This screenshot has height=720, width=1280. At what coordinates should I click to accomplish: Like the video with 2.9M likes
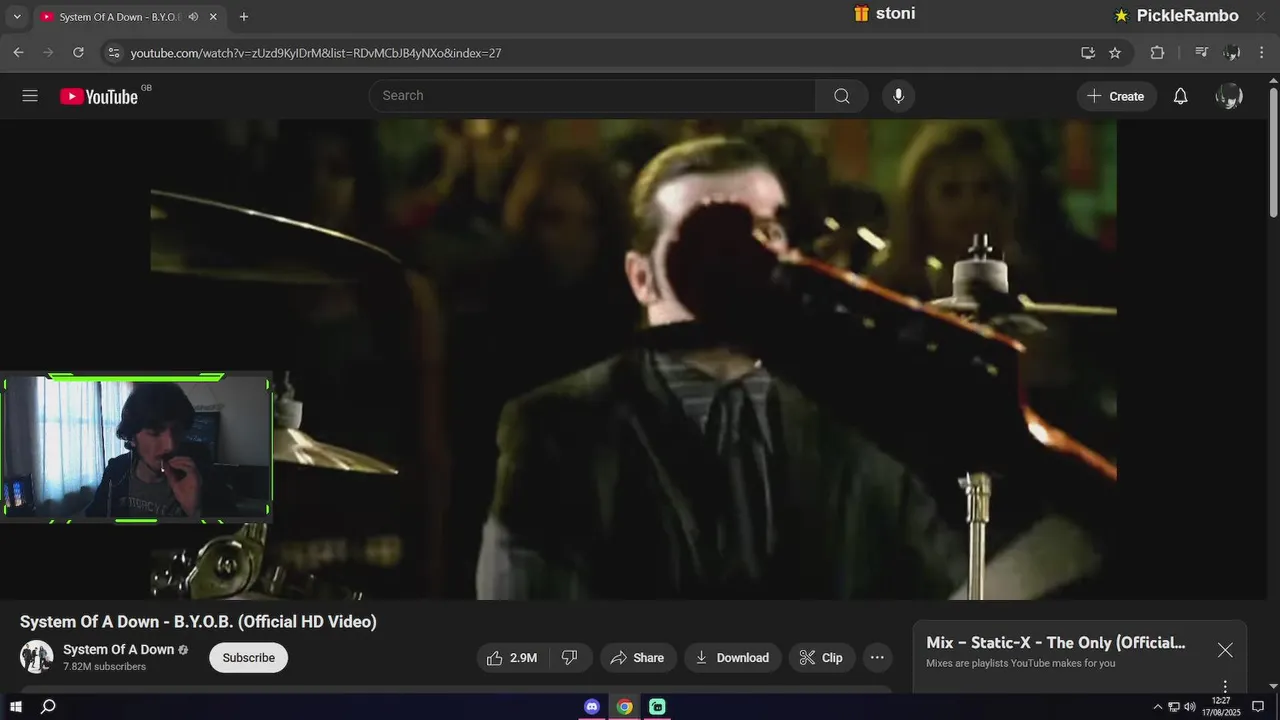click(513, 658)
